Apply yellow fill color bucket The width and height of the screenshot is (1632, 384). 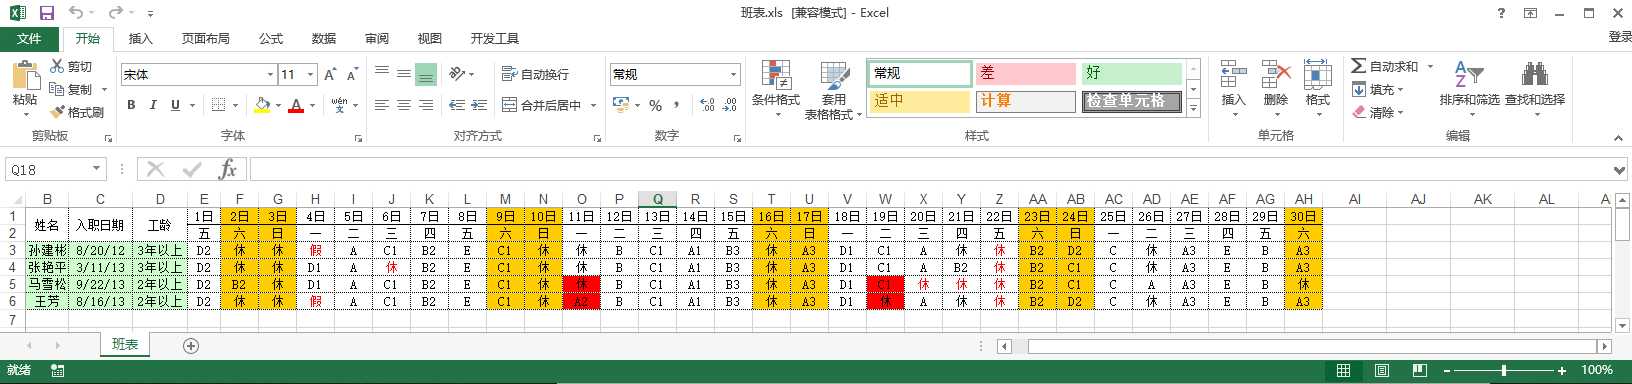(x=262, y=105)
